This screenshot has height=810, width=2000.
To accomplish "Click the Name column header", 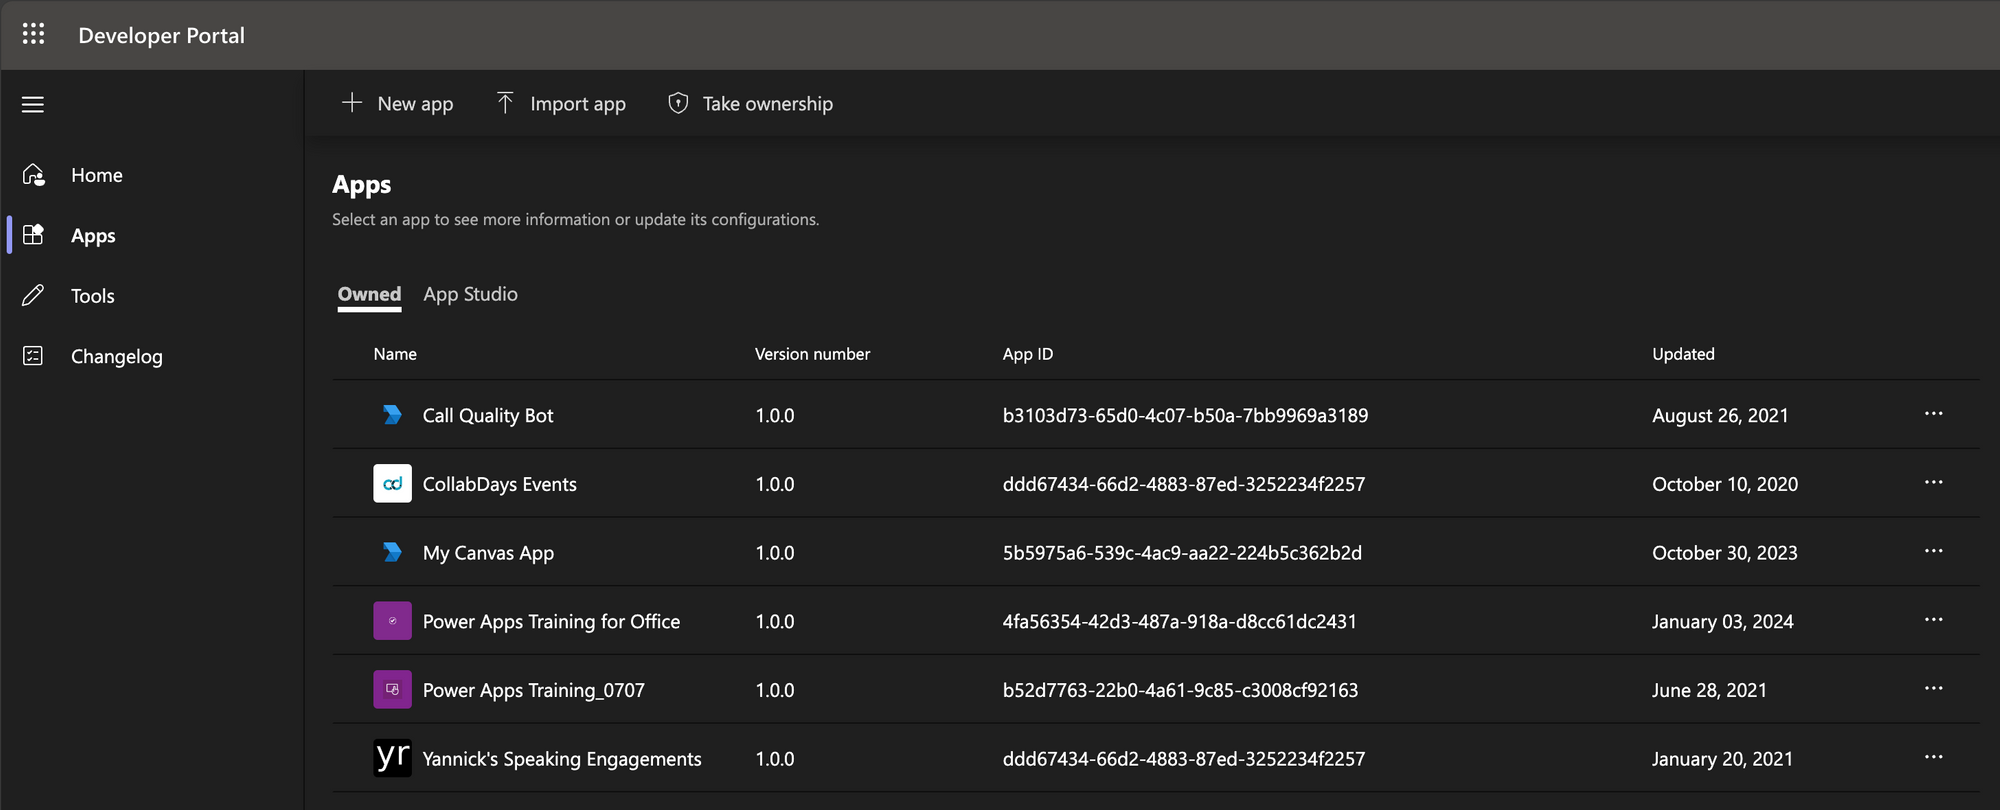I will (x=395, y=354).
